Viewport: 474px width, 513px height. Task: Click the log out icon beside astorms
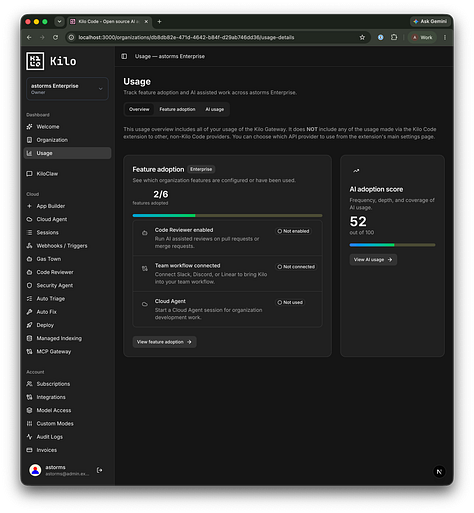(x=99, y=470)
